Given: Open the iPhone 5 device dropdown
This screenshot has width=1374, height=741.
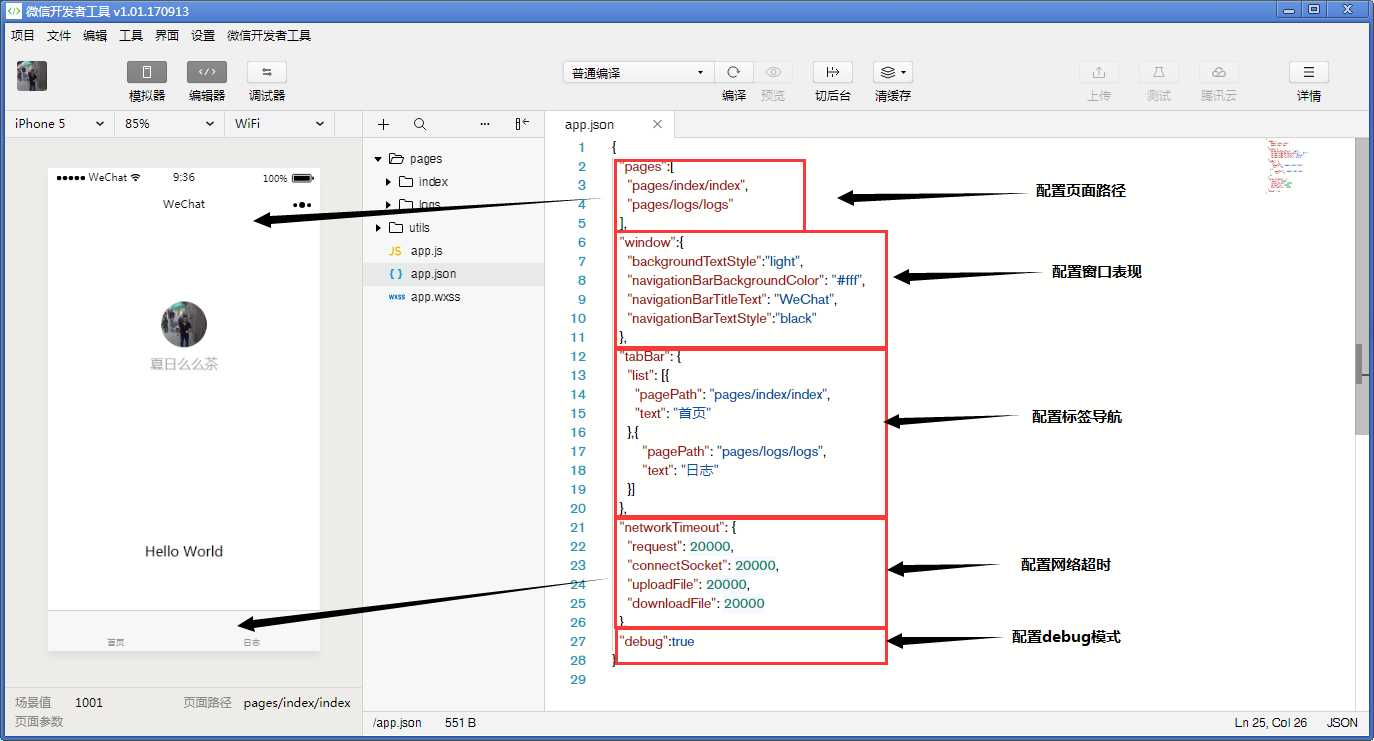Looking at the screenshot, I should [59, 124].
